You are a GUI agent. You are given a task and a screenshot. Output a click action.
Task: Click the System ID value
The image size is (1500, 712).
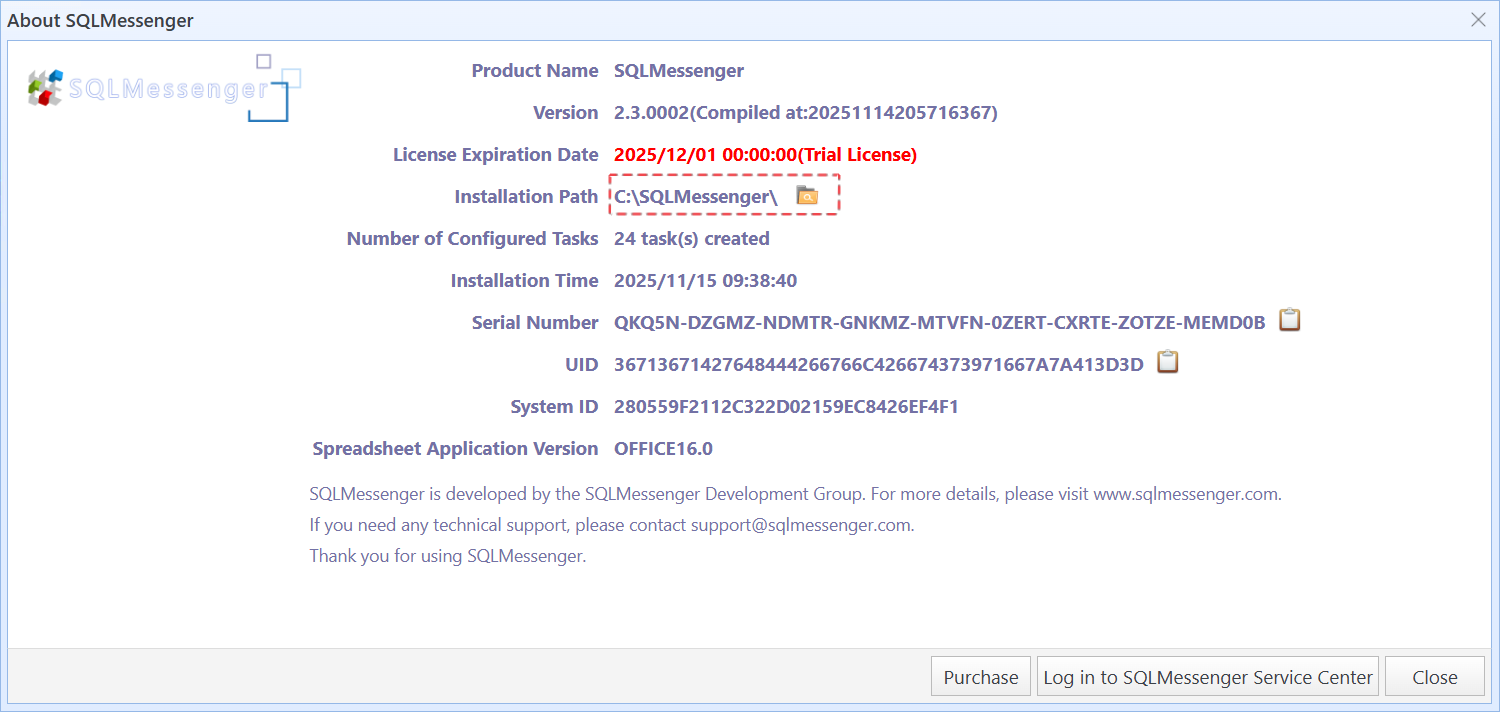785,406
